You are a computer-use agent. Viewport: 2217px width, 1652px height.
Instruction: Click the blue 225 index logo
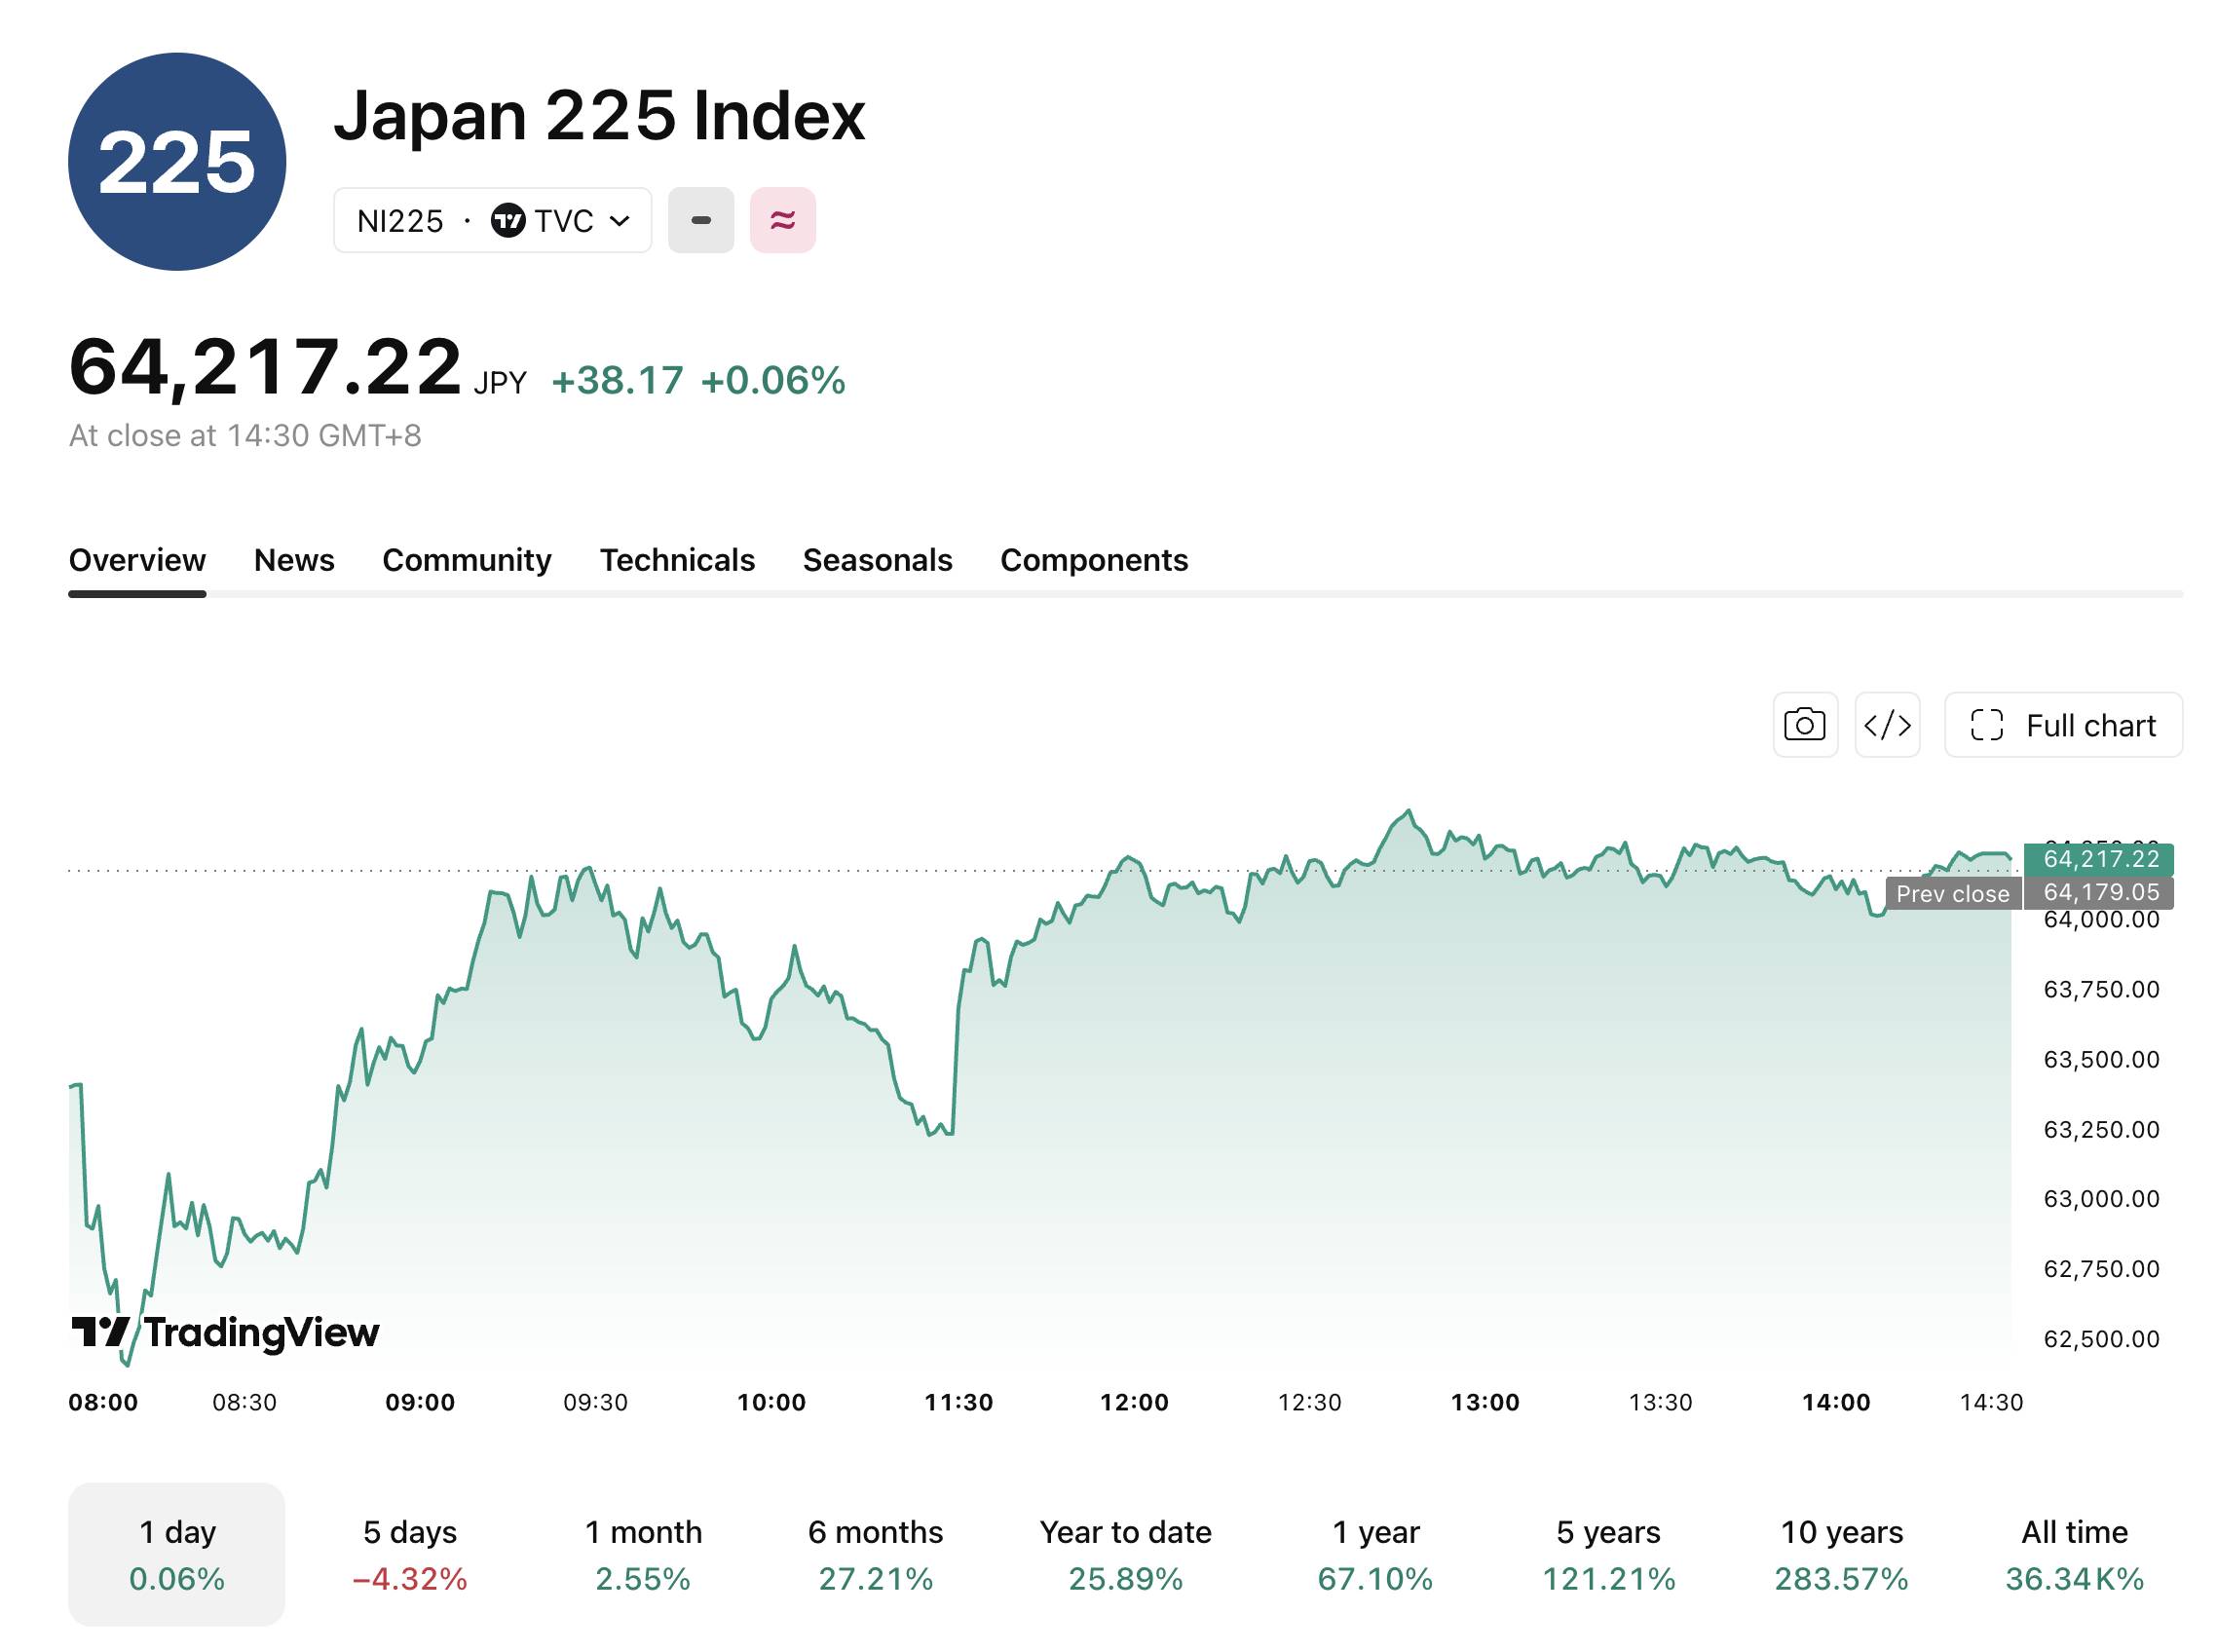pos(177,162)
